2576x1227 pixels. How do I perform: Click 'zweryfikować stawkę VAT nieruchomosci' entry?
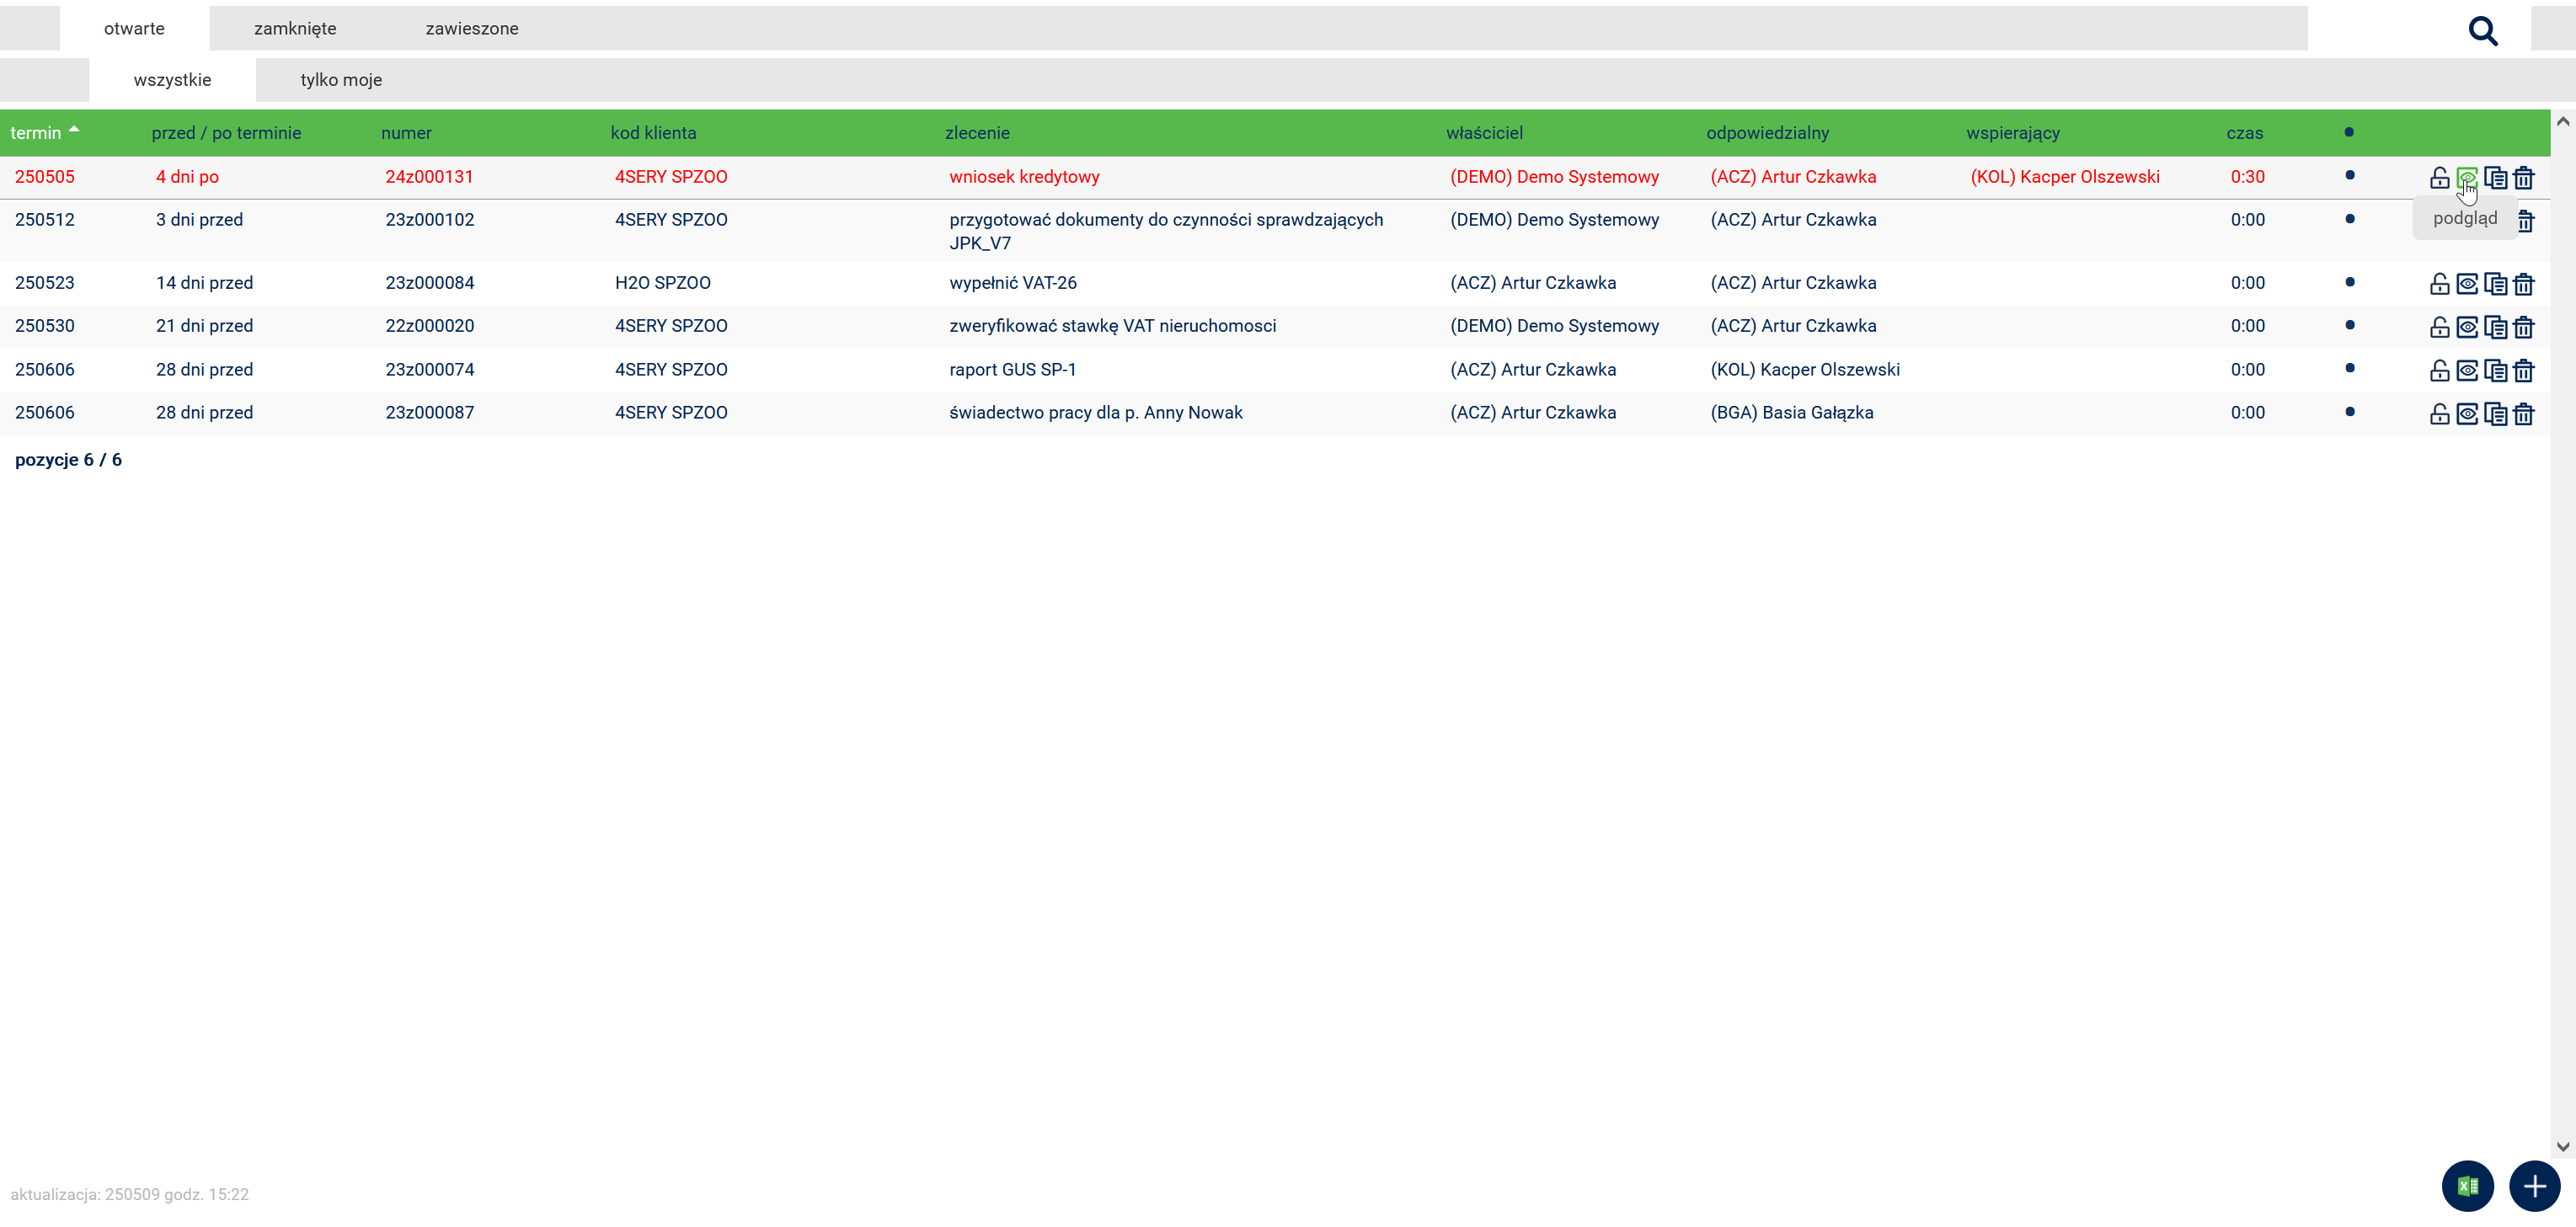(x=1112, y=326)
